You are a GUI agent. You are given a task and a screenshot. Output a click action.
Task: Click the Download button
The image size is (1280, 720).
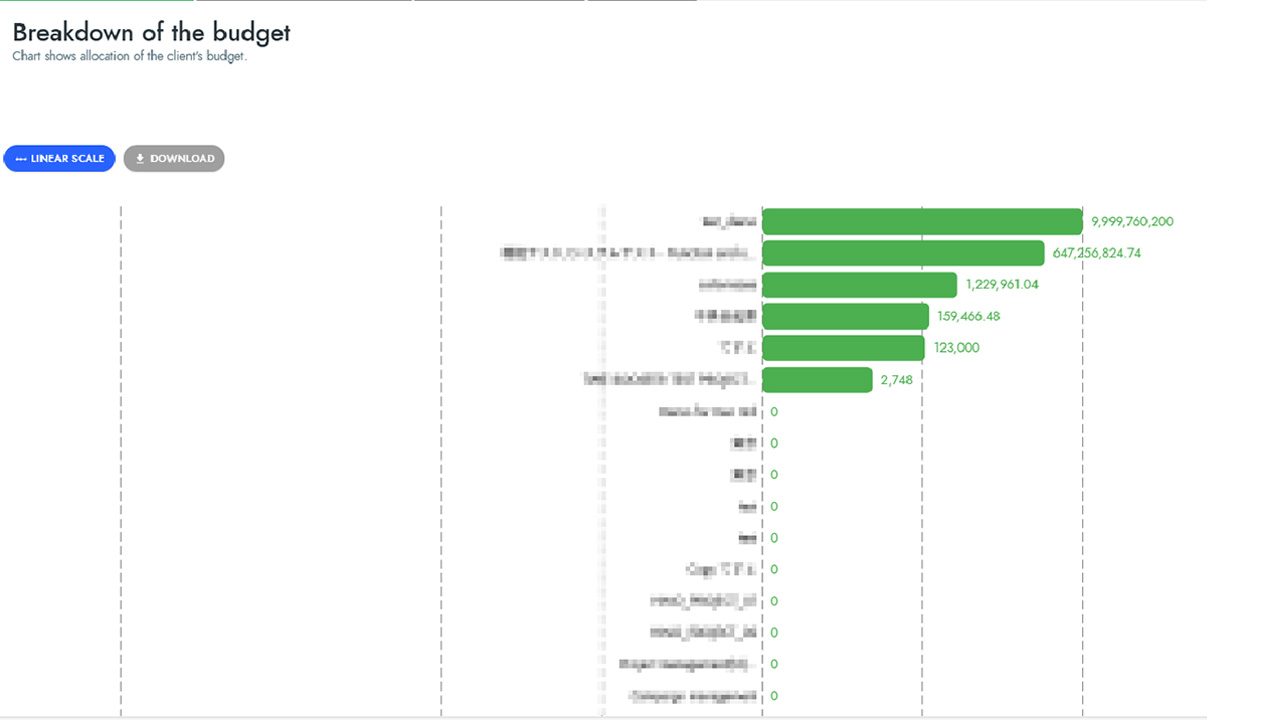174,158
